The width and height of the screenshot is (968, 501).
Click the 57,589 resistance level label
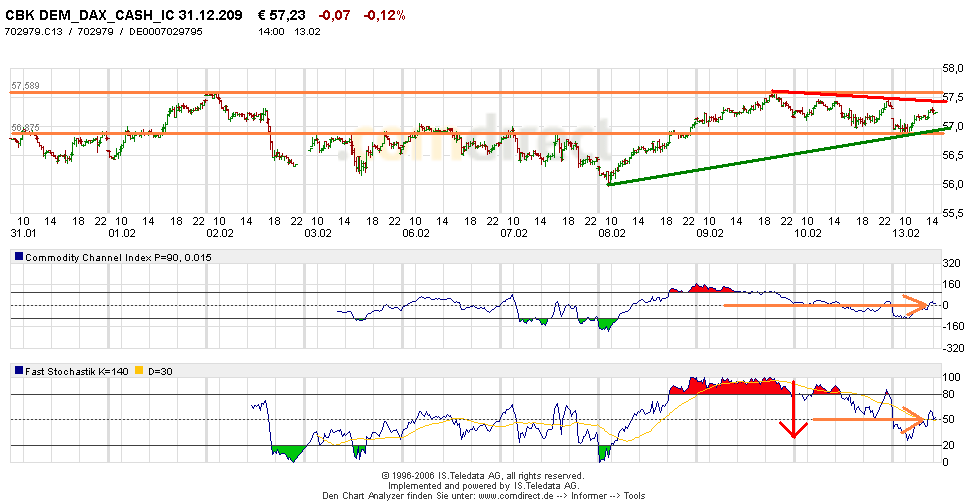[27, 86]
